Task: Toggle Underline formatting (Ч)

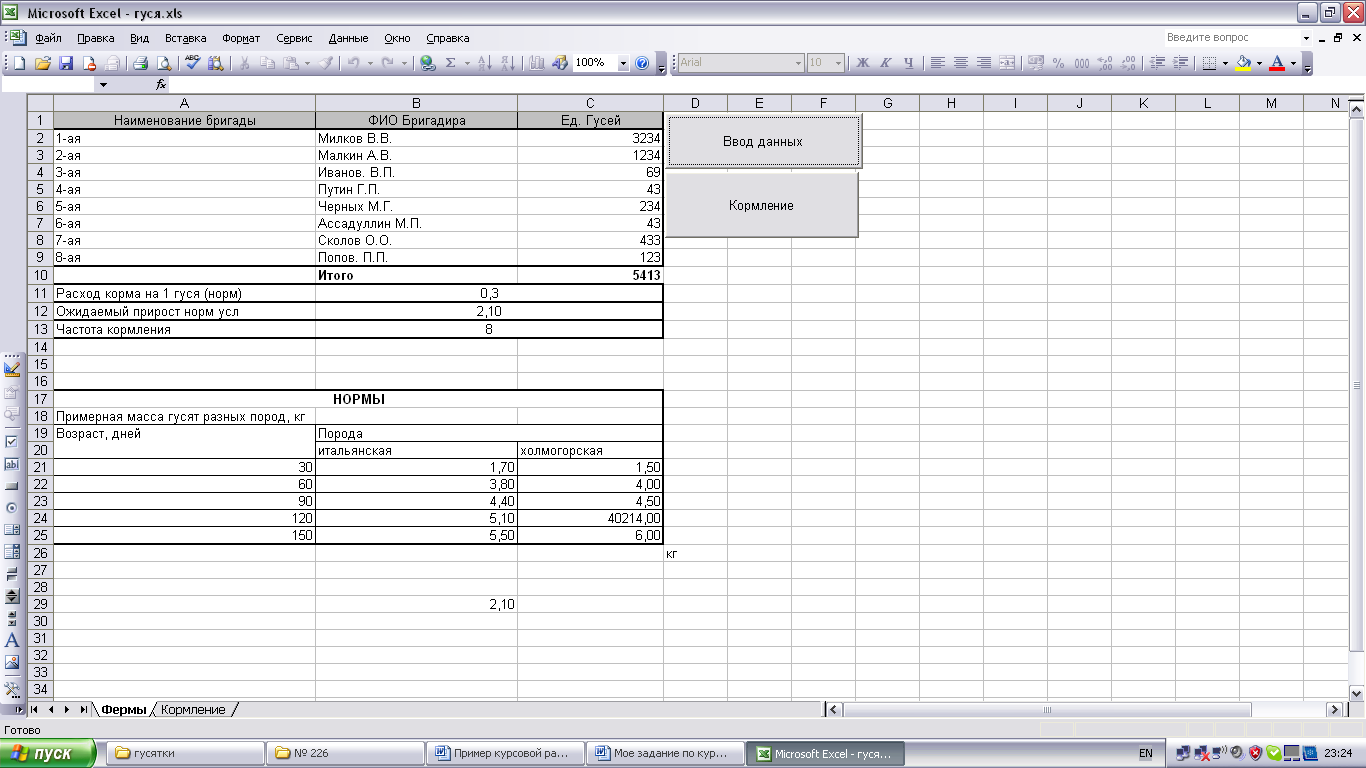Action: click(909, 63)
